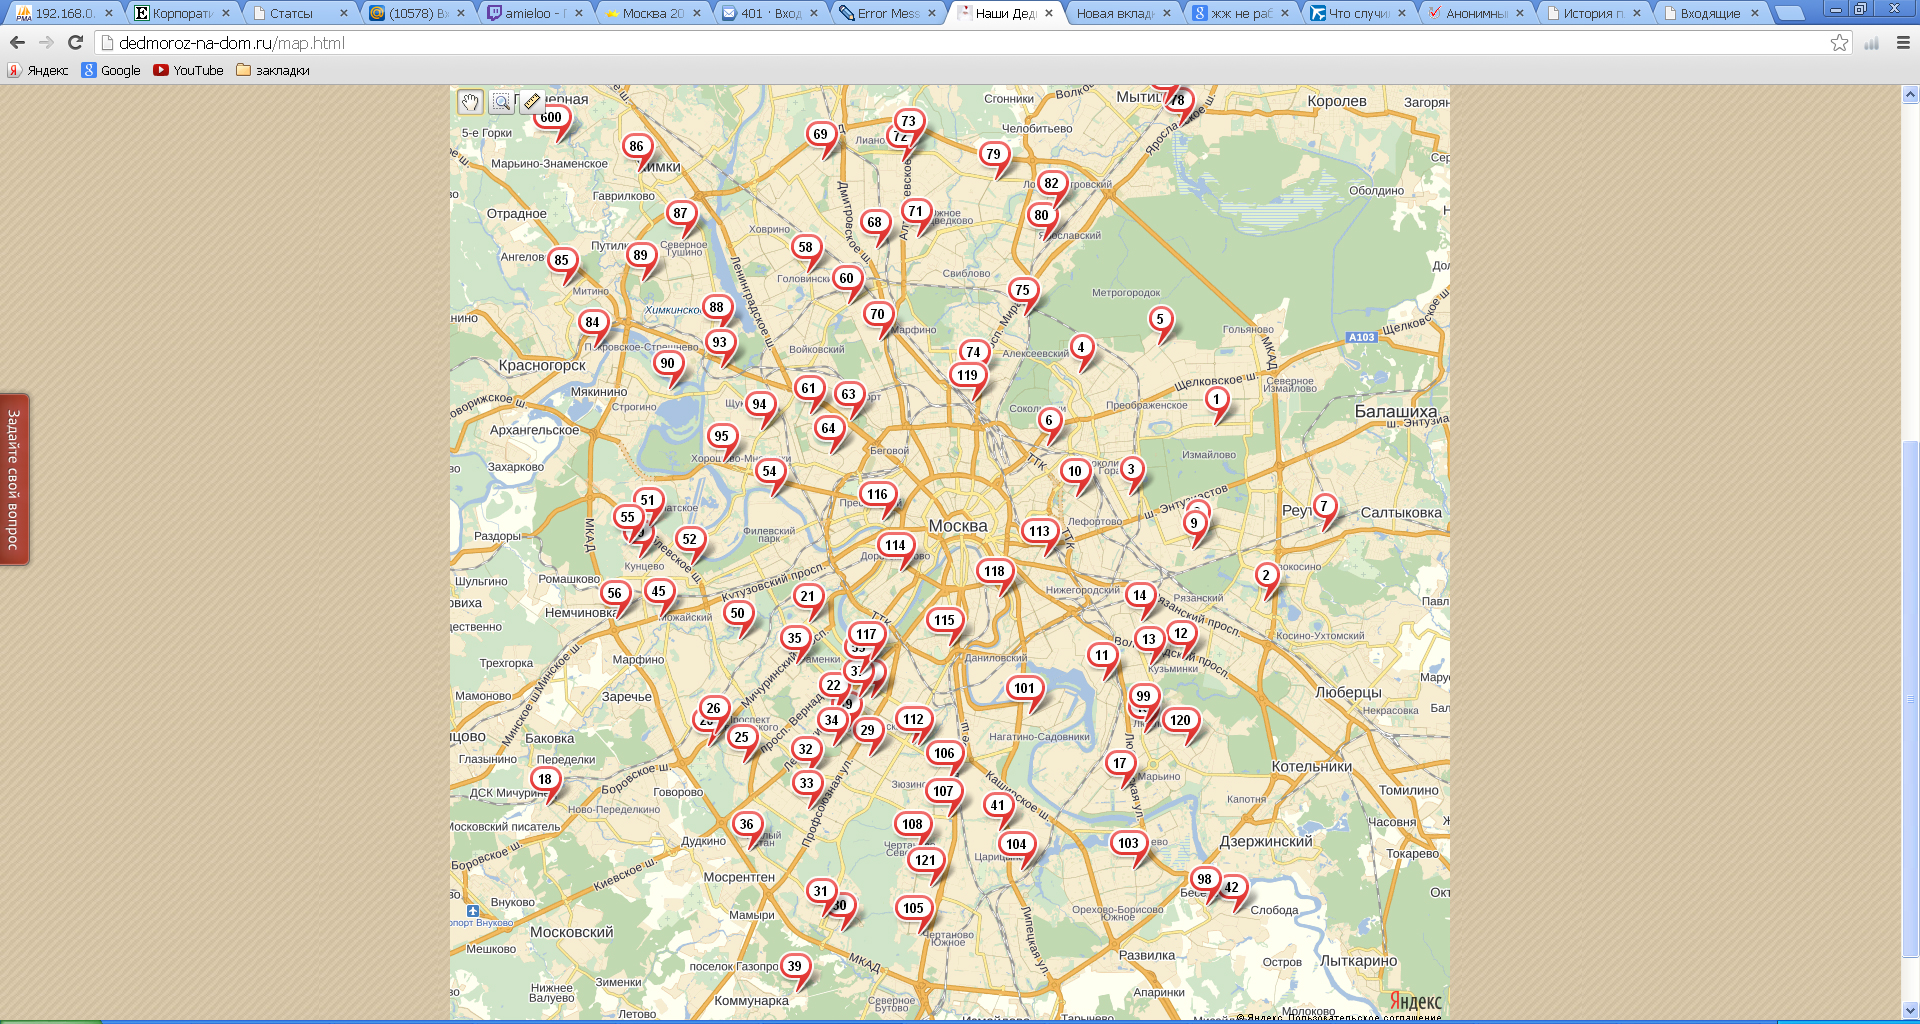Image resolution: width=1920 pixels, height=1024 pixels.
Task: Click map marker number 600
Action: point(551,119)
